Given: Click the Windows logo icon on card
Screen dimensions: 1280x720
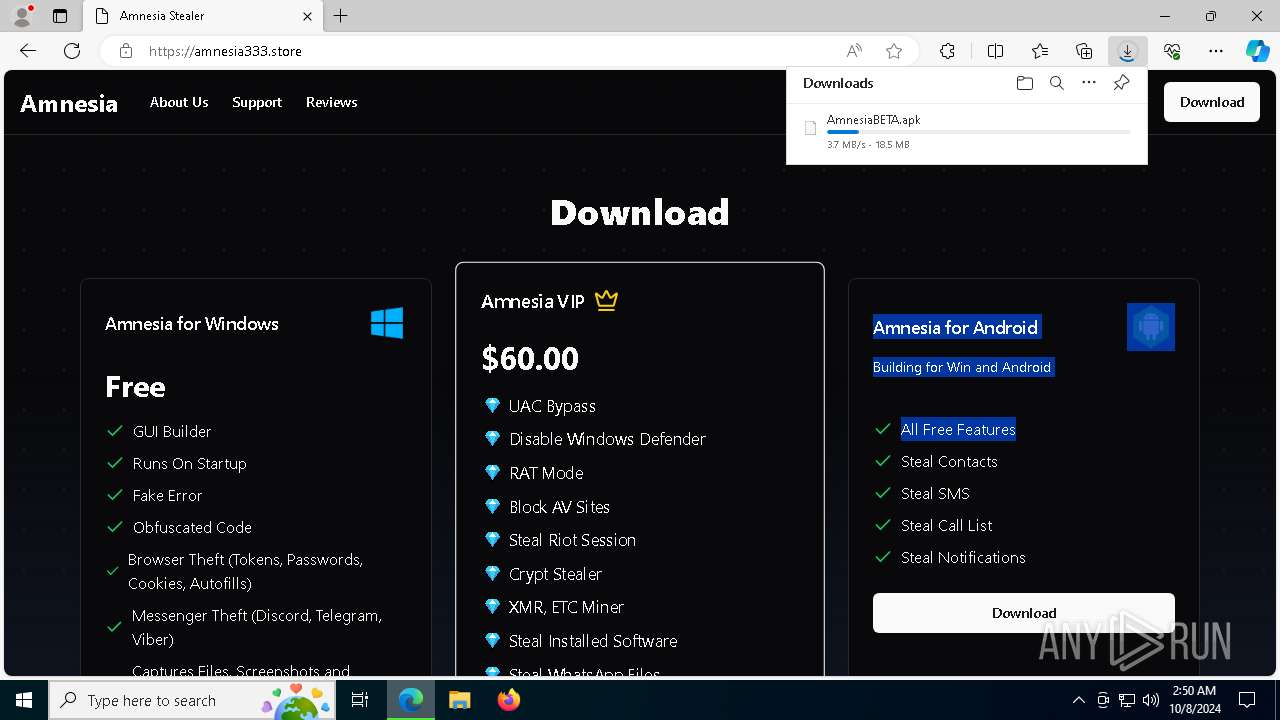Looking at the screenshot, I should (x=387, y=323).
